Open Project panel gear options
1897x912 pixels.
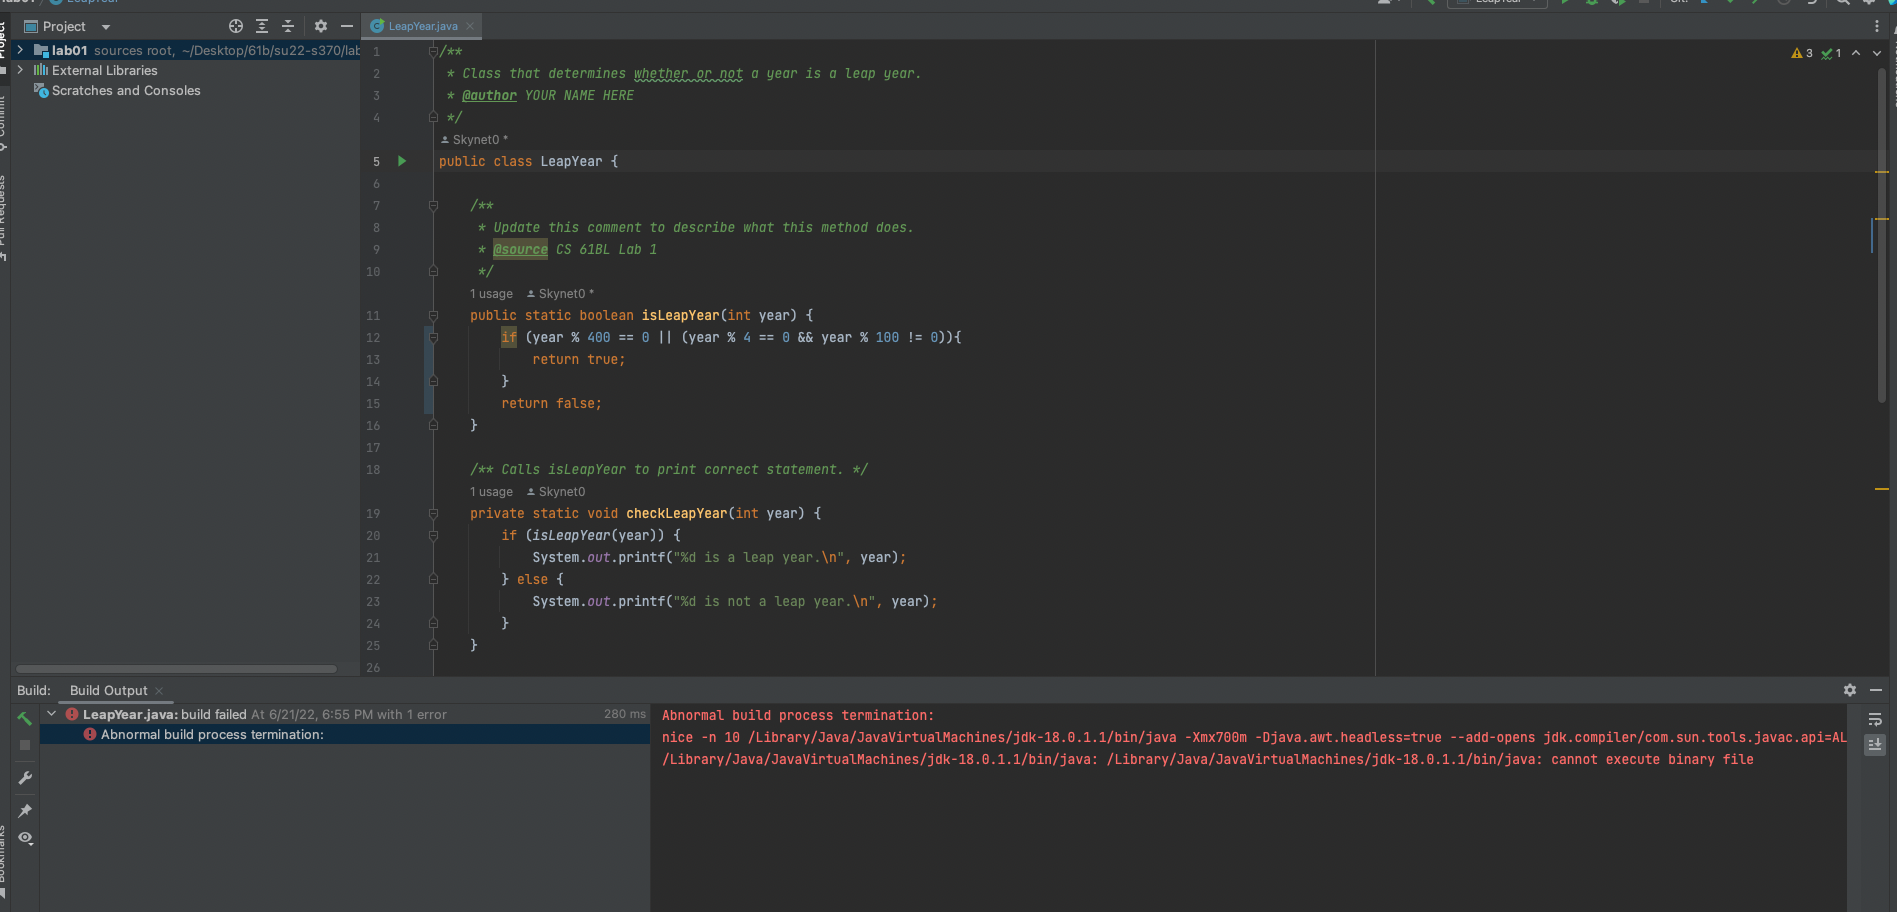click(x=321, y=26)
